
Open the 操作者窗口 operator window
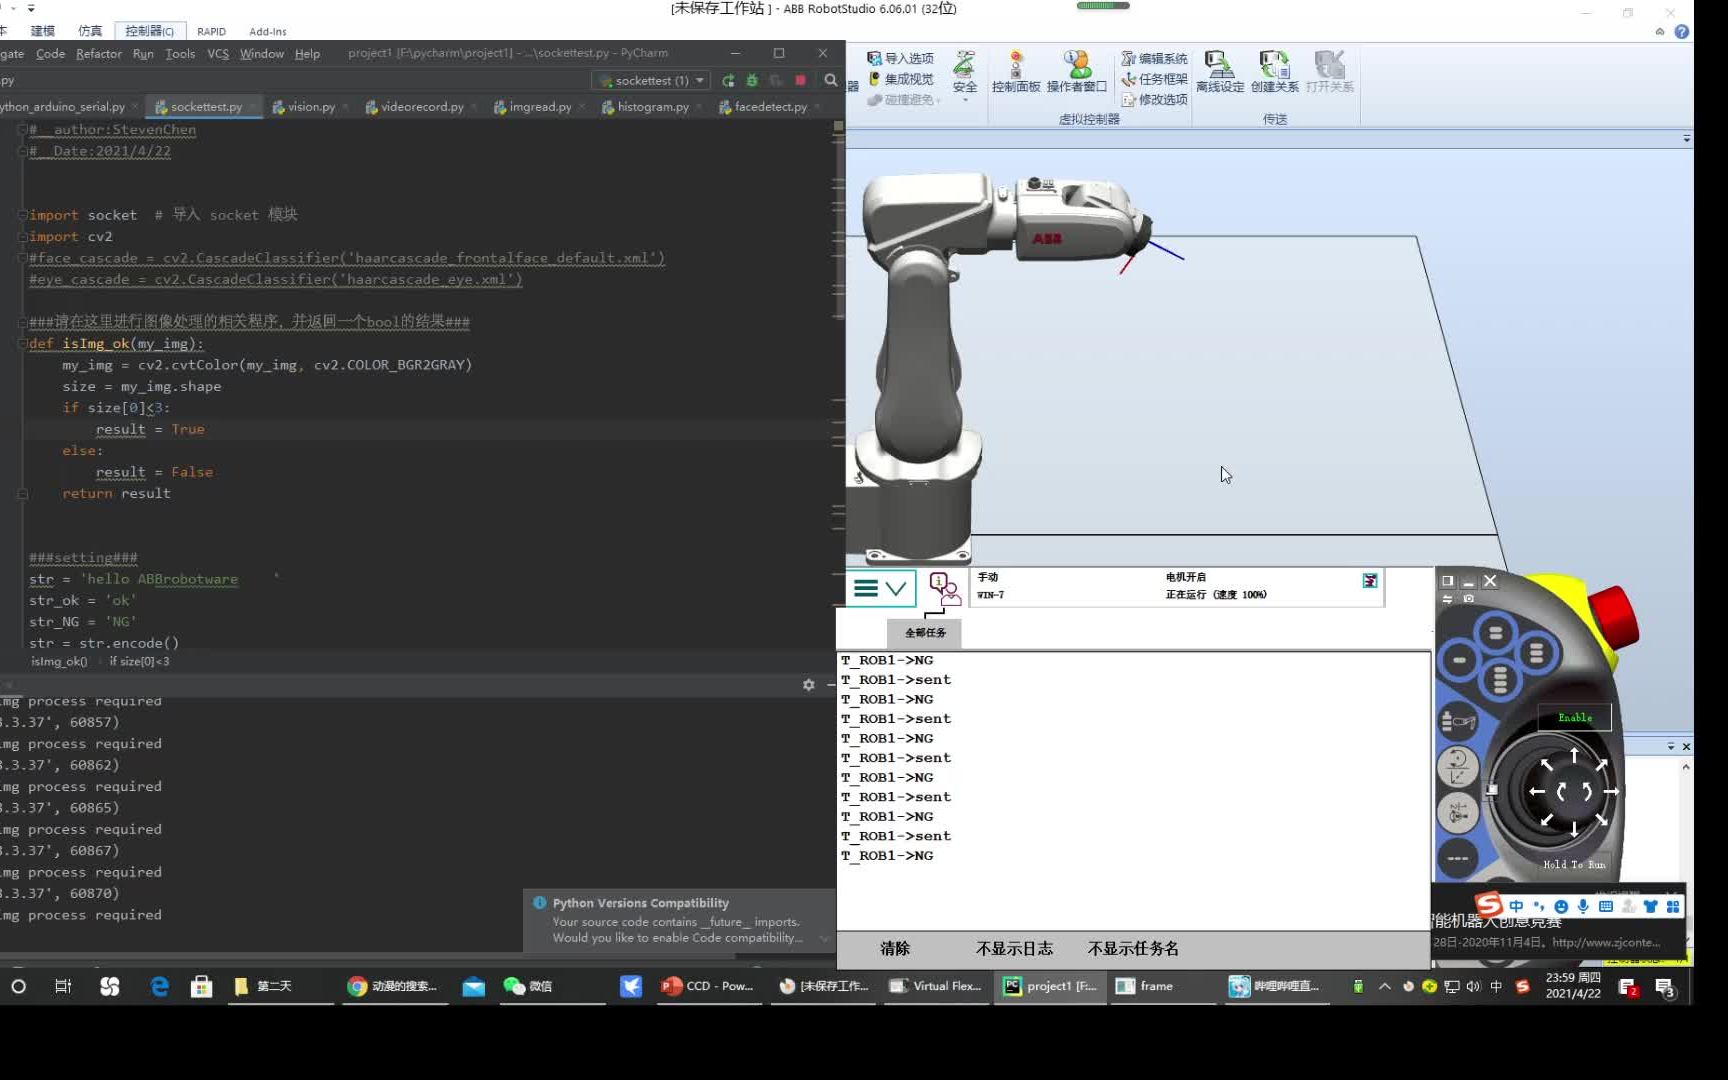click(x=1077, y=70)
